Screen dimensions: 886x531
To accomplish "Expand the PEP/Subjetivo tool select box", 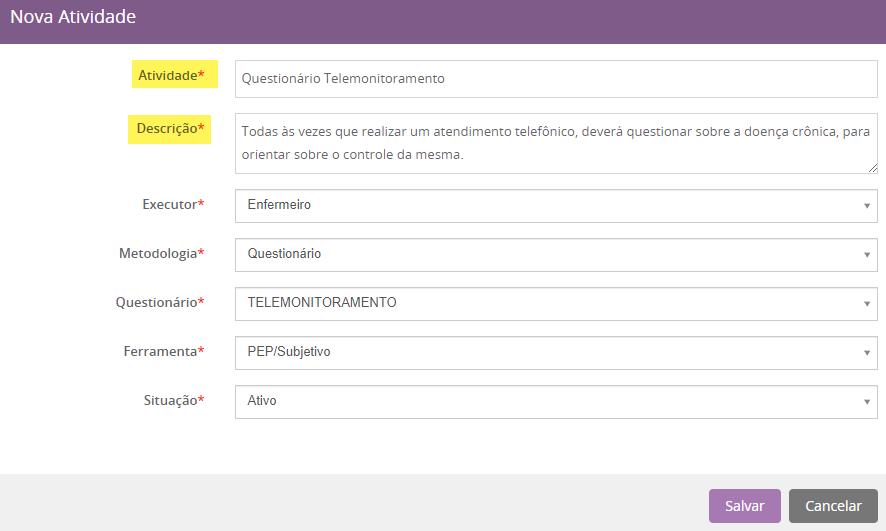I will [x=540, y=353].
